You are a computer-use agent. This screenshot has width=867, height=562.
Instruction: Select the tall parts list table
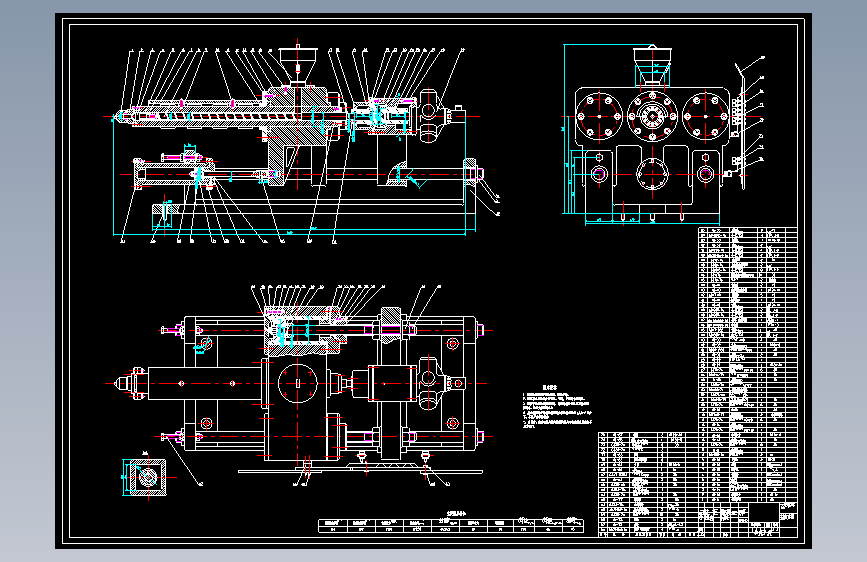point(748,365)
